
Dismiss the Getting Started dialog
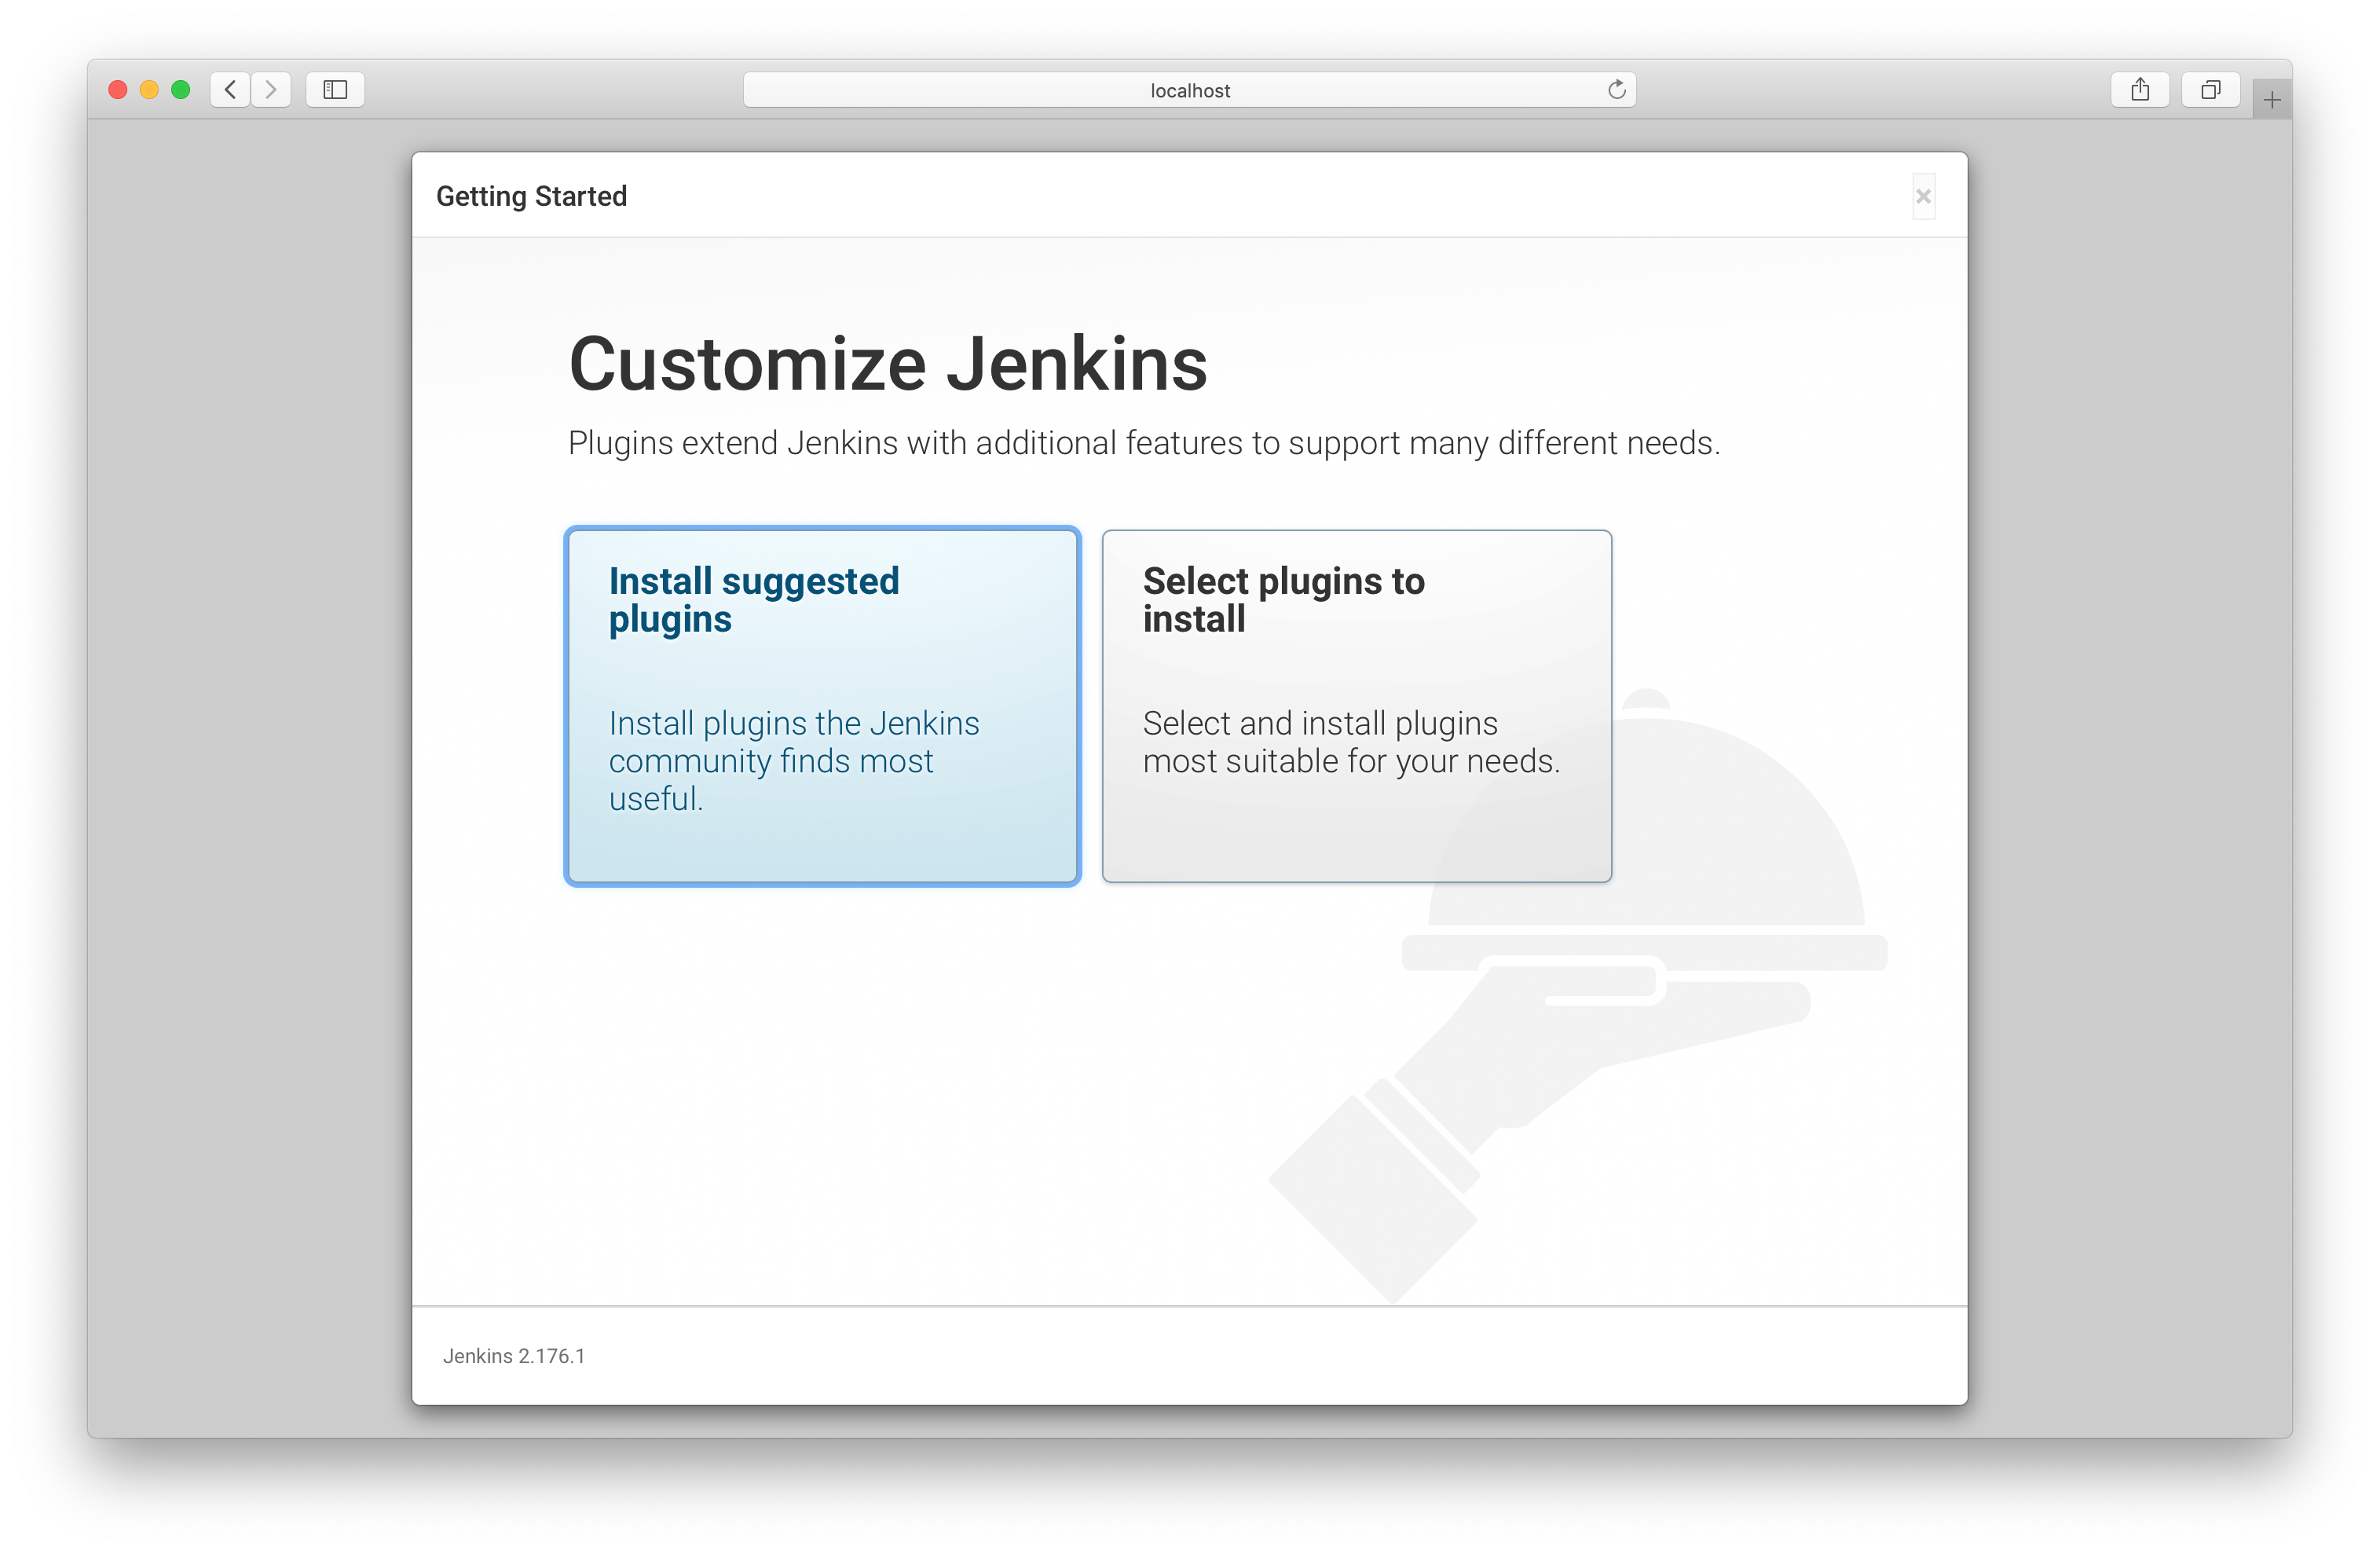(x=1923, y=196)
